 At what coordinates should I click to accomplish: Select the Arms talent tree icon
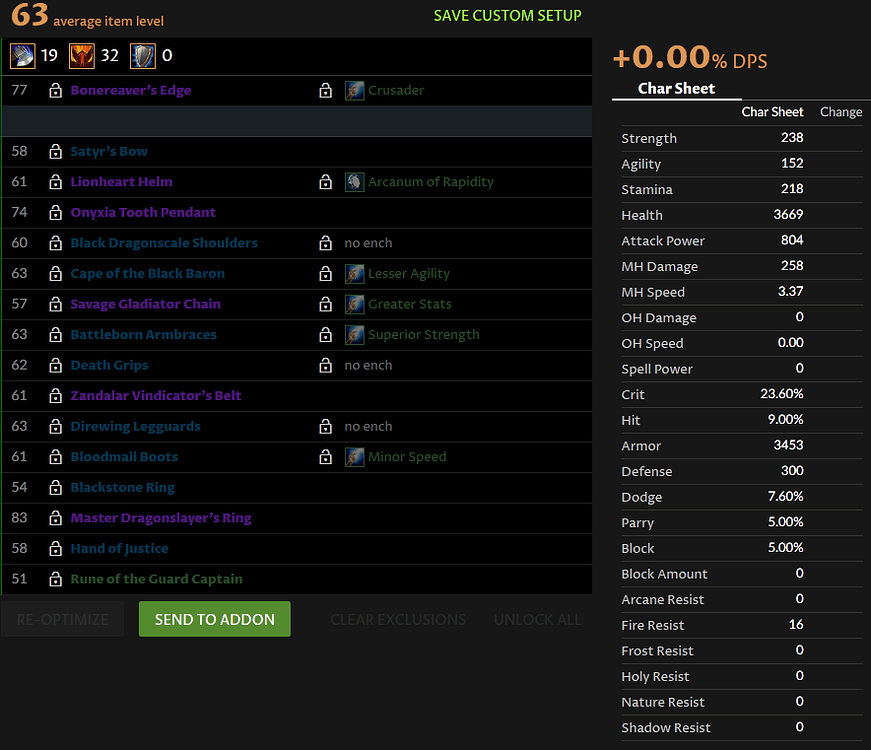[23, 57]
